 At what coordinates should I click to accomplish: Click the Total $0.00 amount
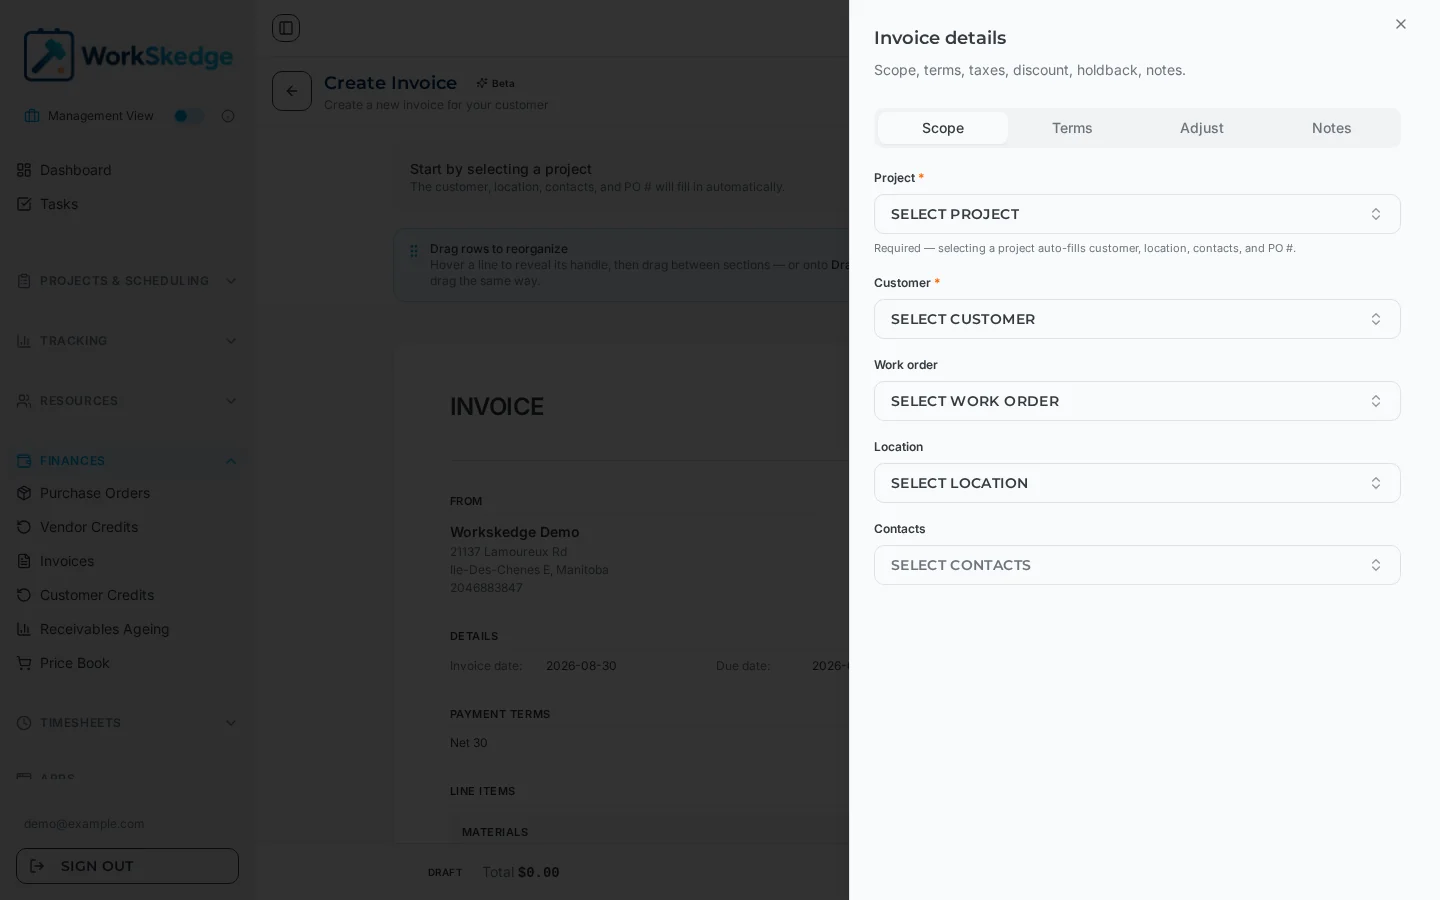[521, 872]
